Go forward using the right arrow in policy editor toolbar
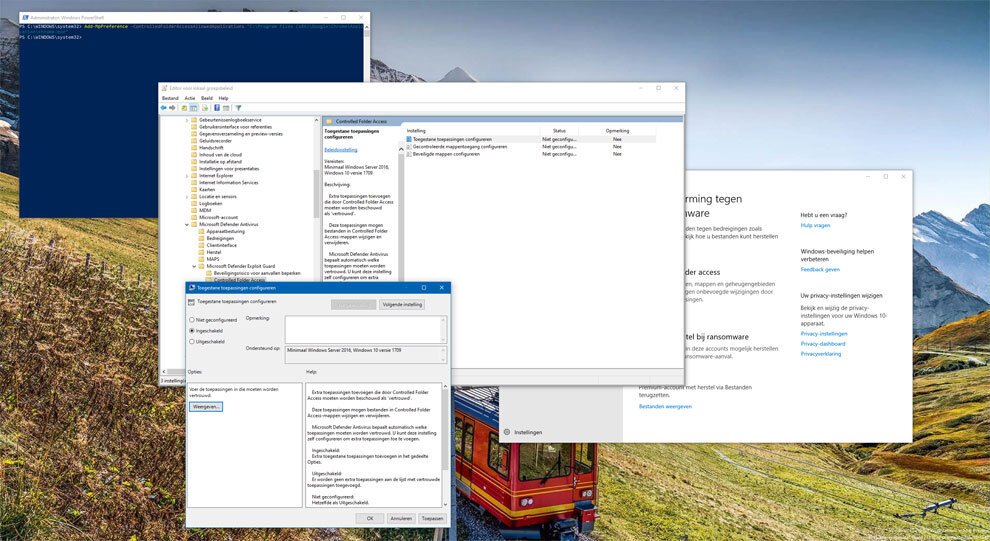This screenshot has width=990, height=541. [x=172, y=108]
